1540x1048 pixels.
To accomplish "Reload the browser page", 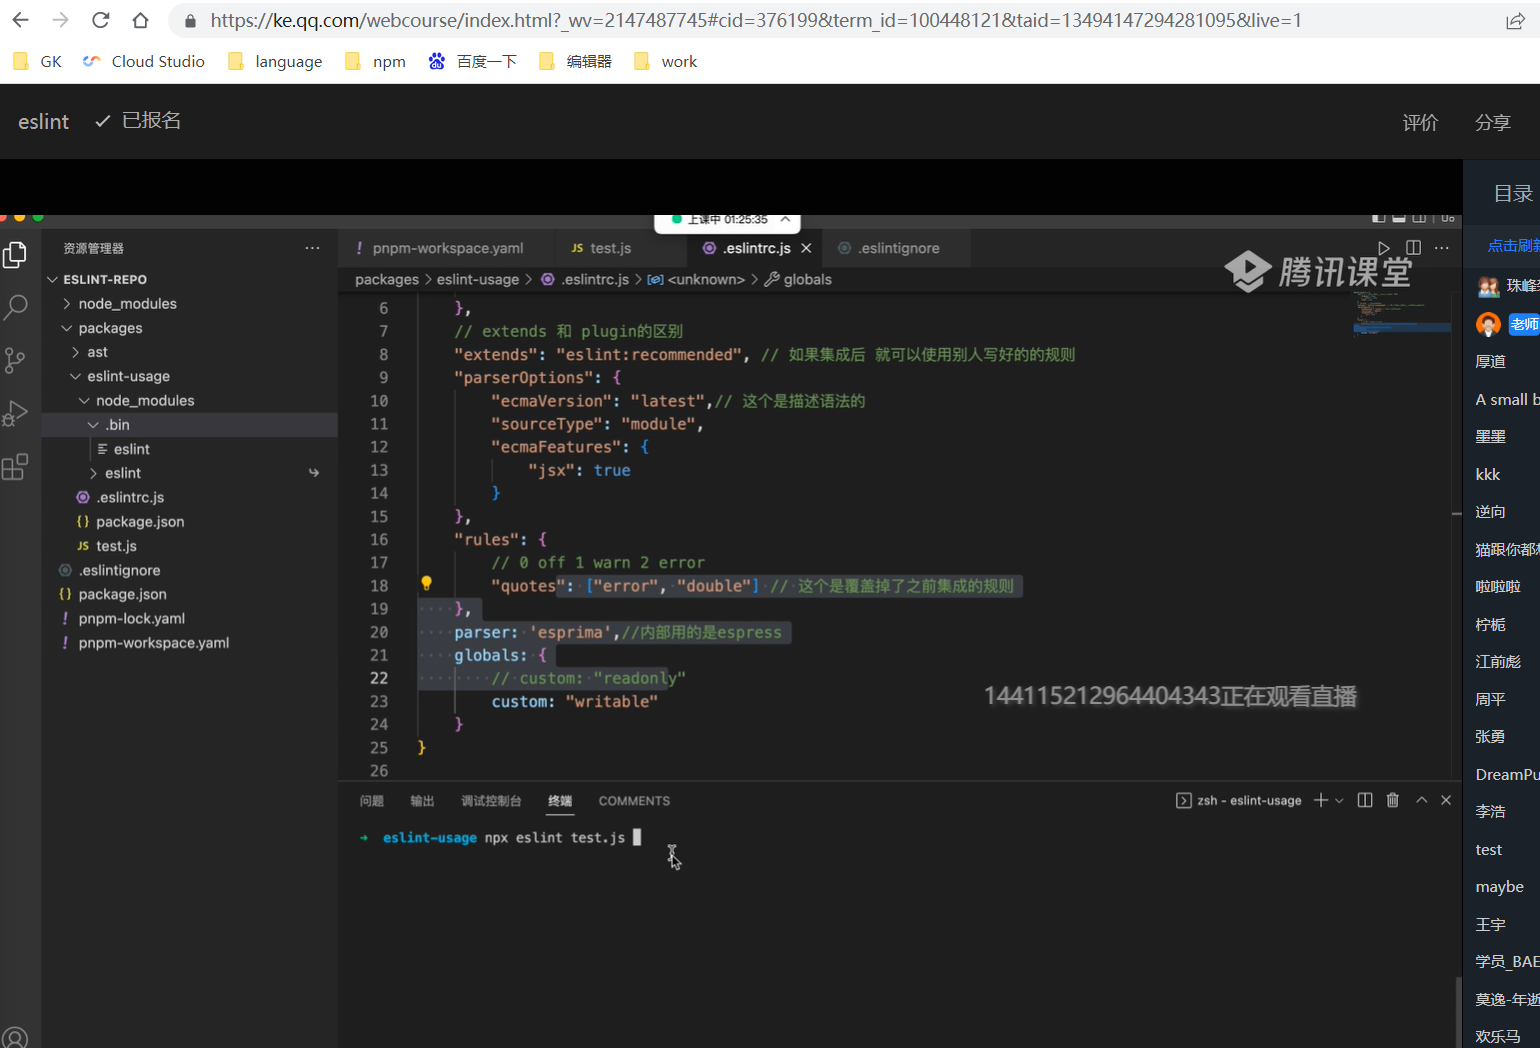I will point(100,20).
